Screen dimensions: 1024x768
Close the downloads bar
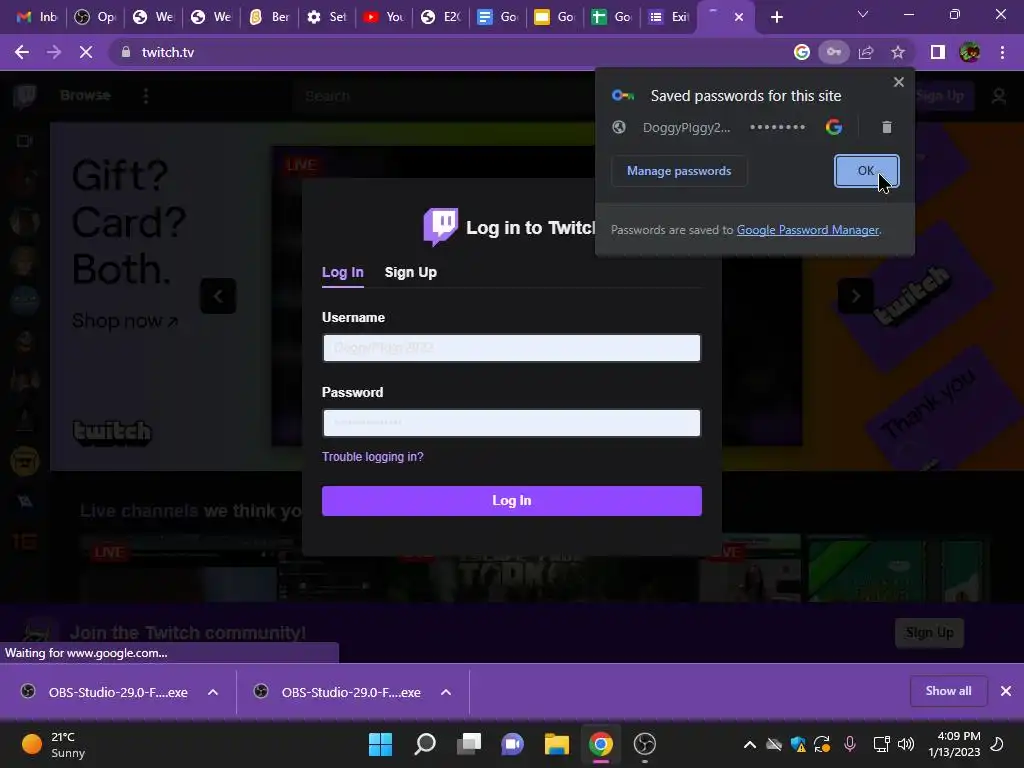1006,691
